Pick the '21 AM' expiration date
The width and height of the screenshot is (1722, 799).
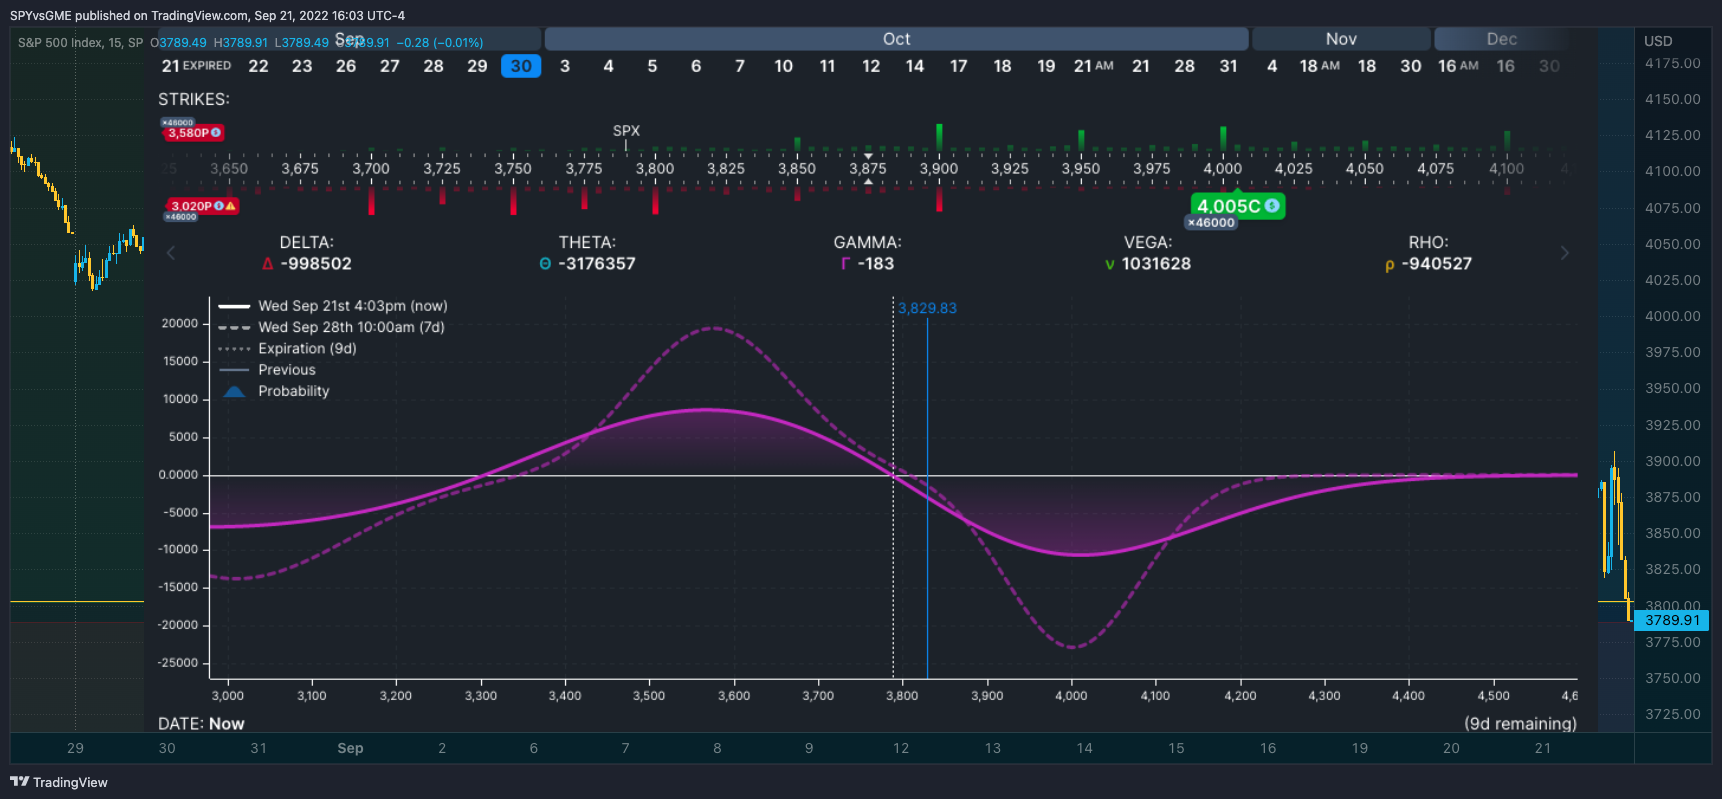(1094, 66)
